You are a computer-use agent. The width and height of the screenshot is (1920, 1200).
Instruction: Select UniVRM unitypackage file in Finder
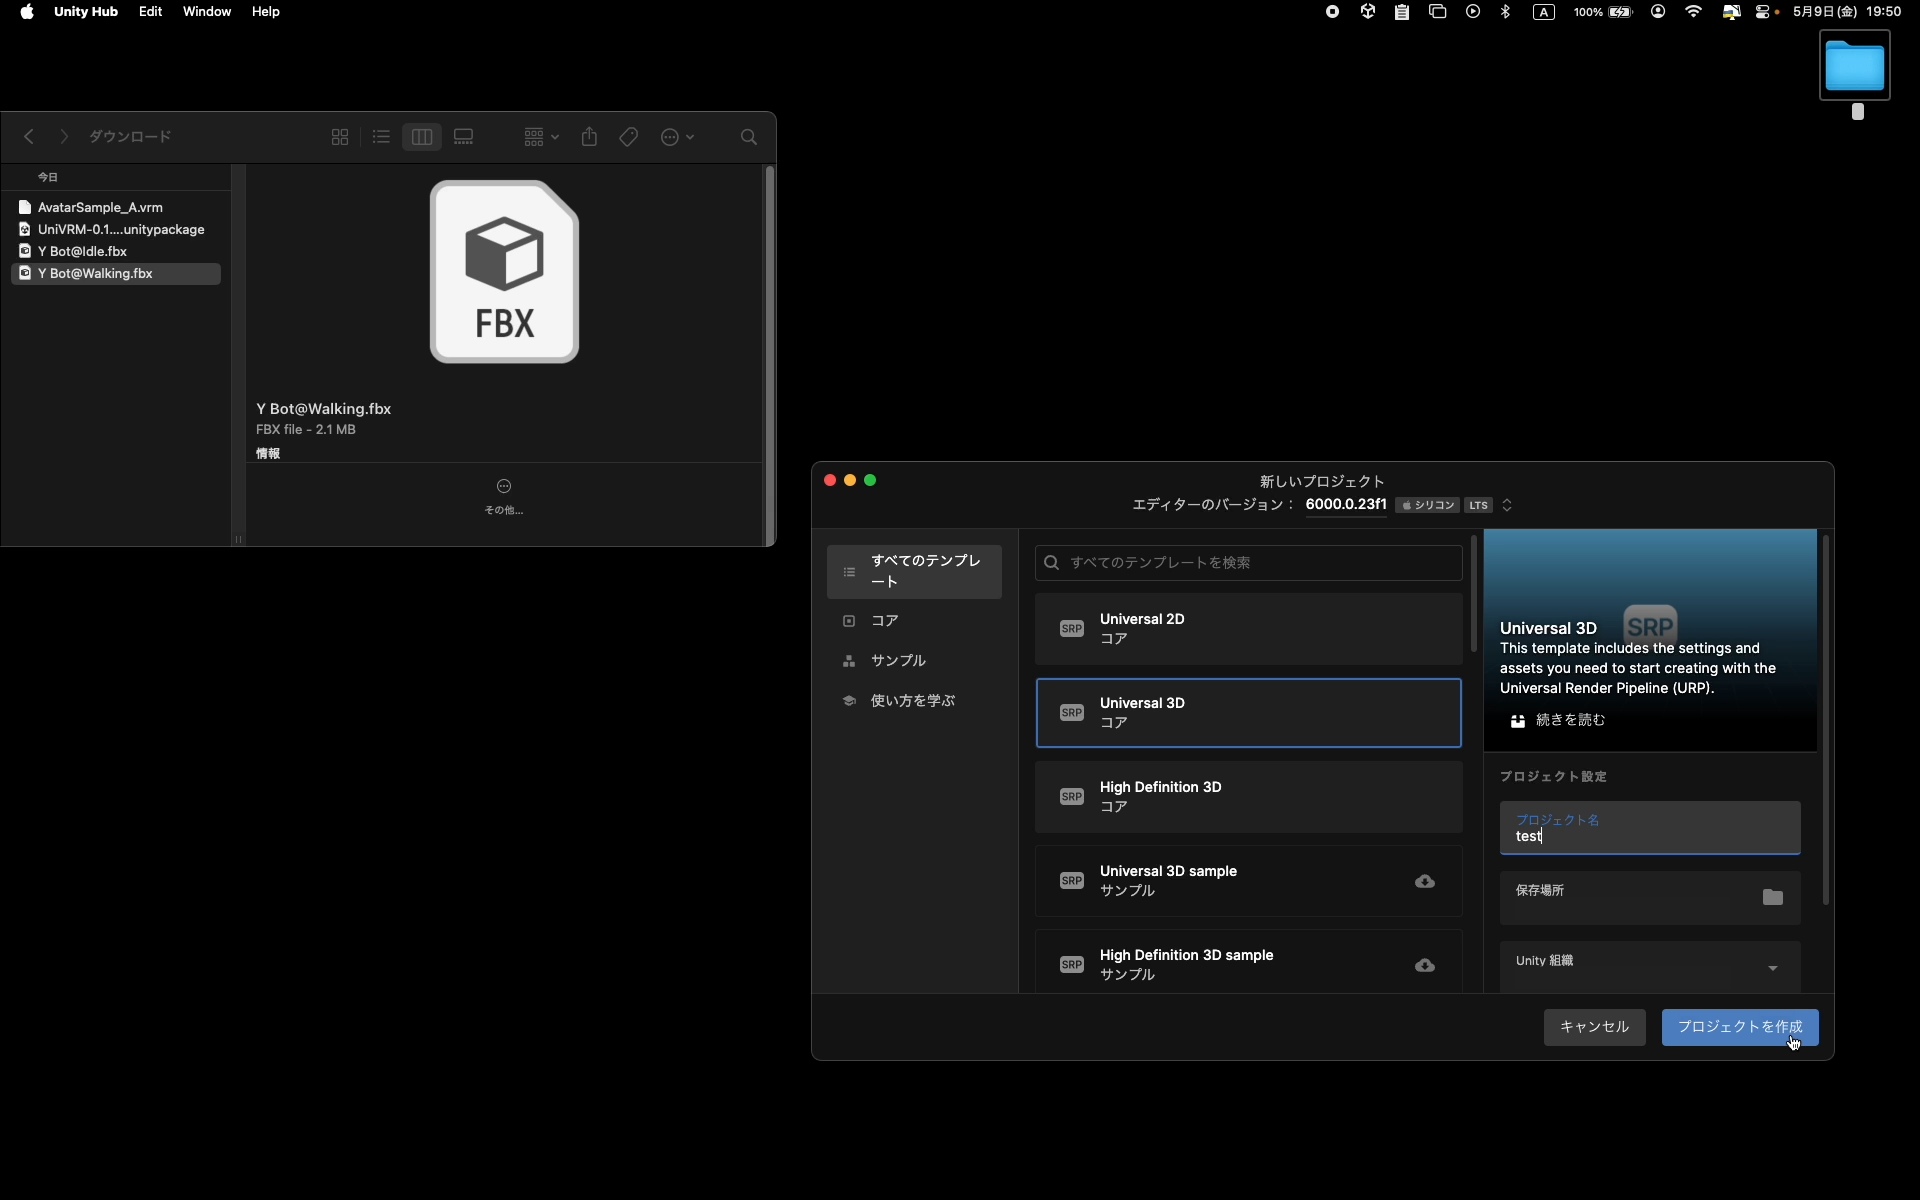pos(116,230)
